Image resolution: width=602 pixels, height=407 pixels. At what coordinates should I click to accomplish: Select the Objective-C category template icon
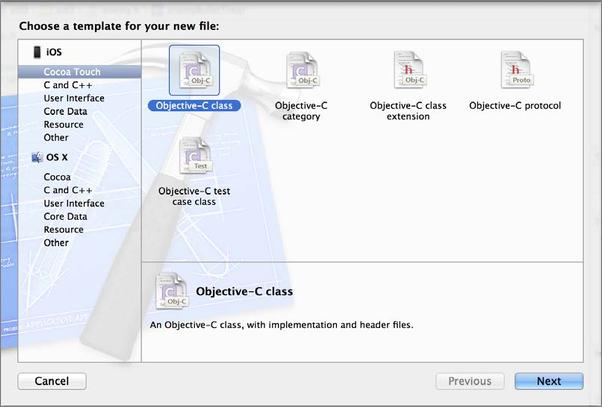[x=302, y=70]
